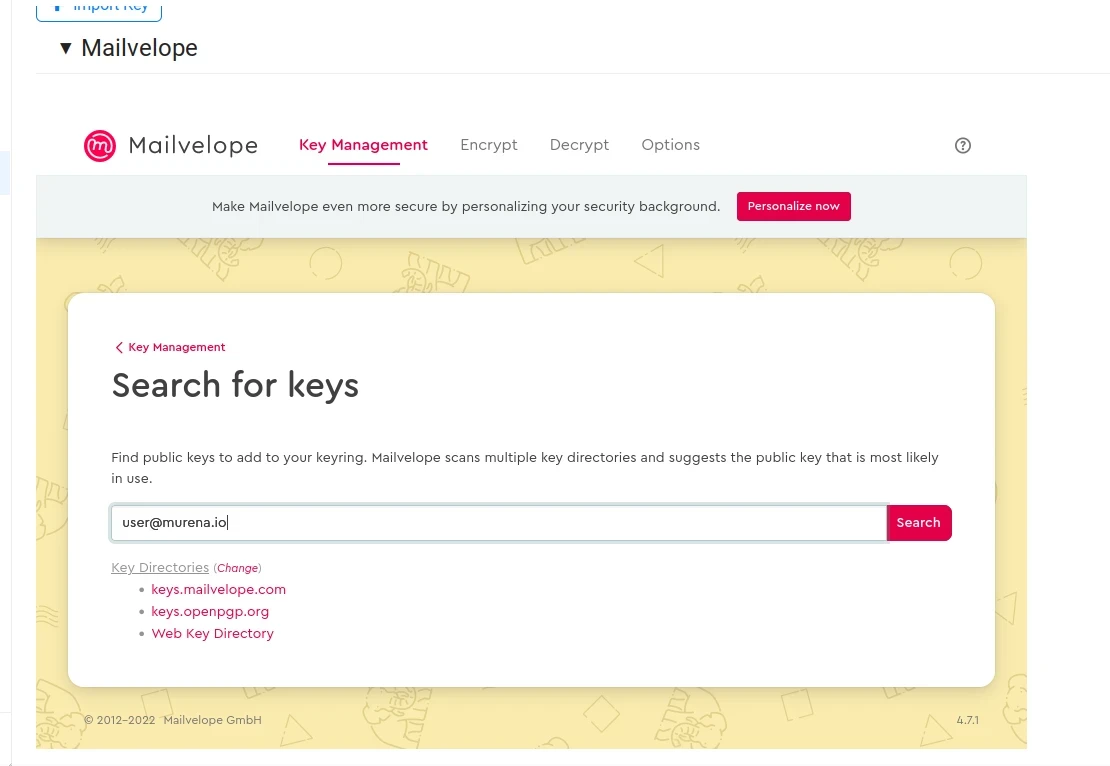Screen dimensions: 1110x766
Task: Visit the keys.mailvelope.com directory link
Action: tap(219, 590)
